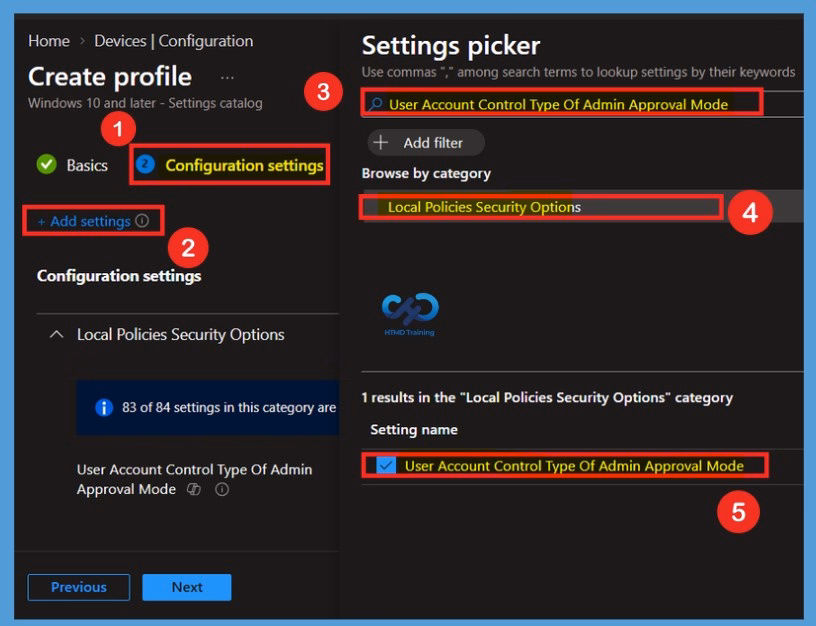The image size is (816, 626).
Task: Click the '83 of 84 settings' info banner
Action: point(208,407)
